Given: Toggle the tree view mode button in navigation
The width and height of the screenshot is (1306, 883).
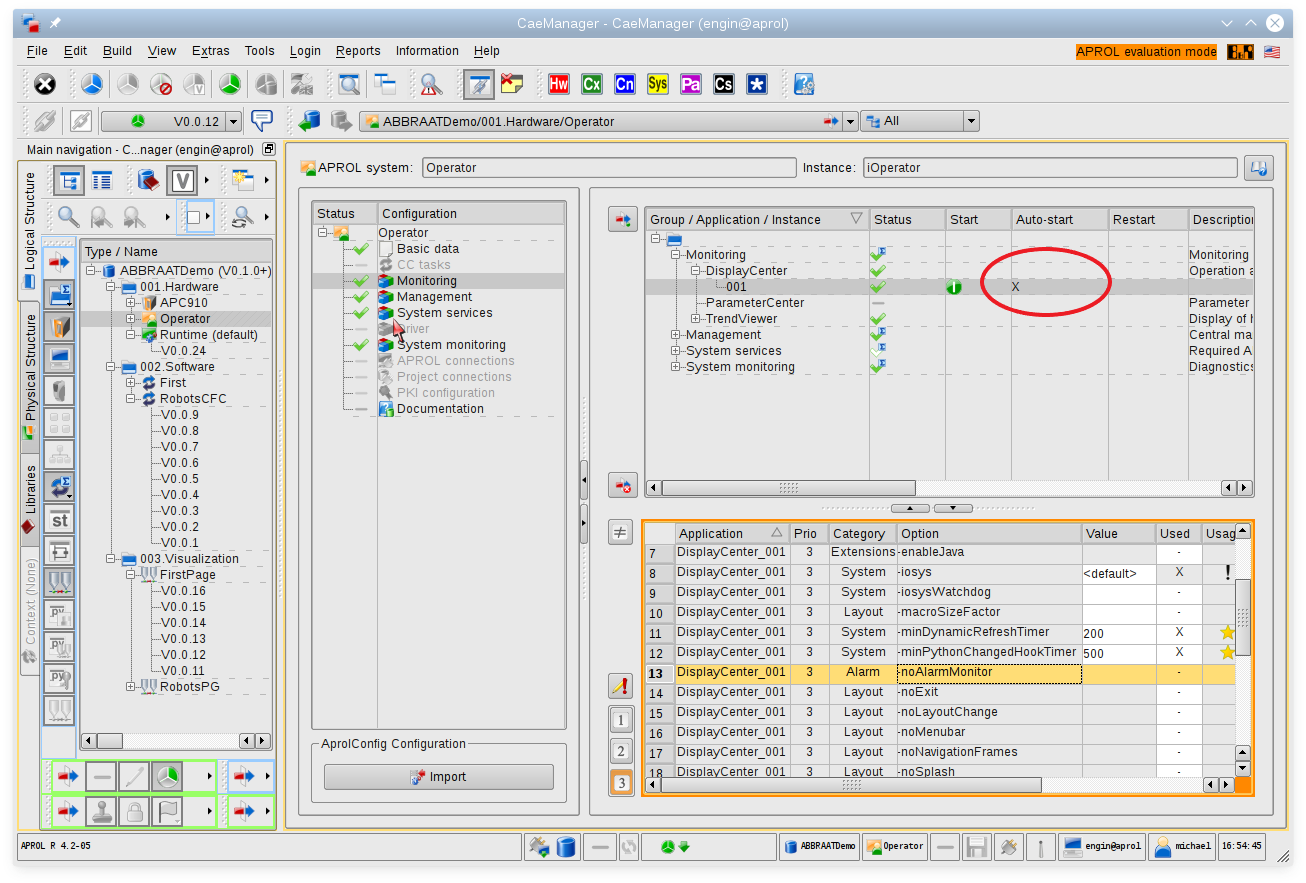Looking at the screenshot, I should click(68, 181).
